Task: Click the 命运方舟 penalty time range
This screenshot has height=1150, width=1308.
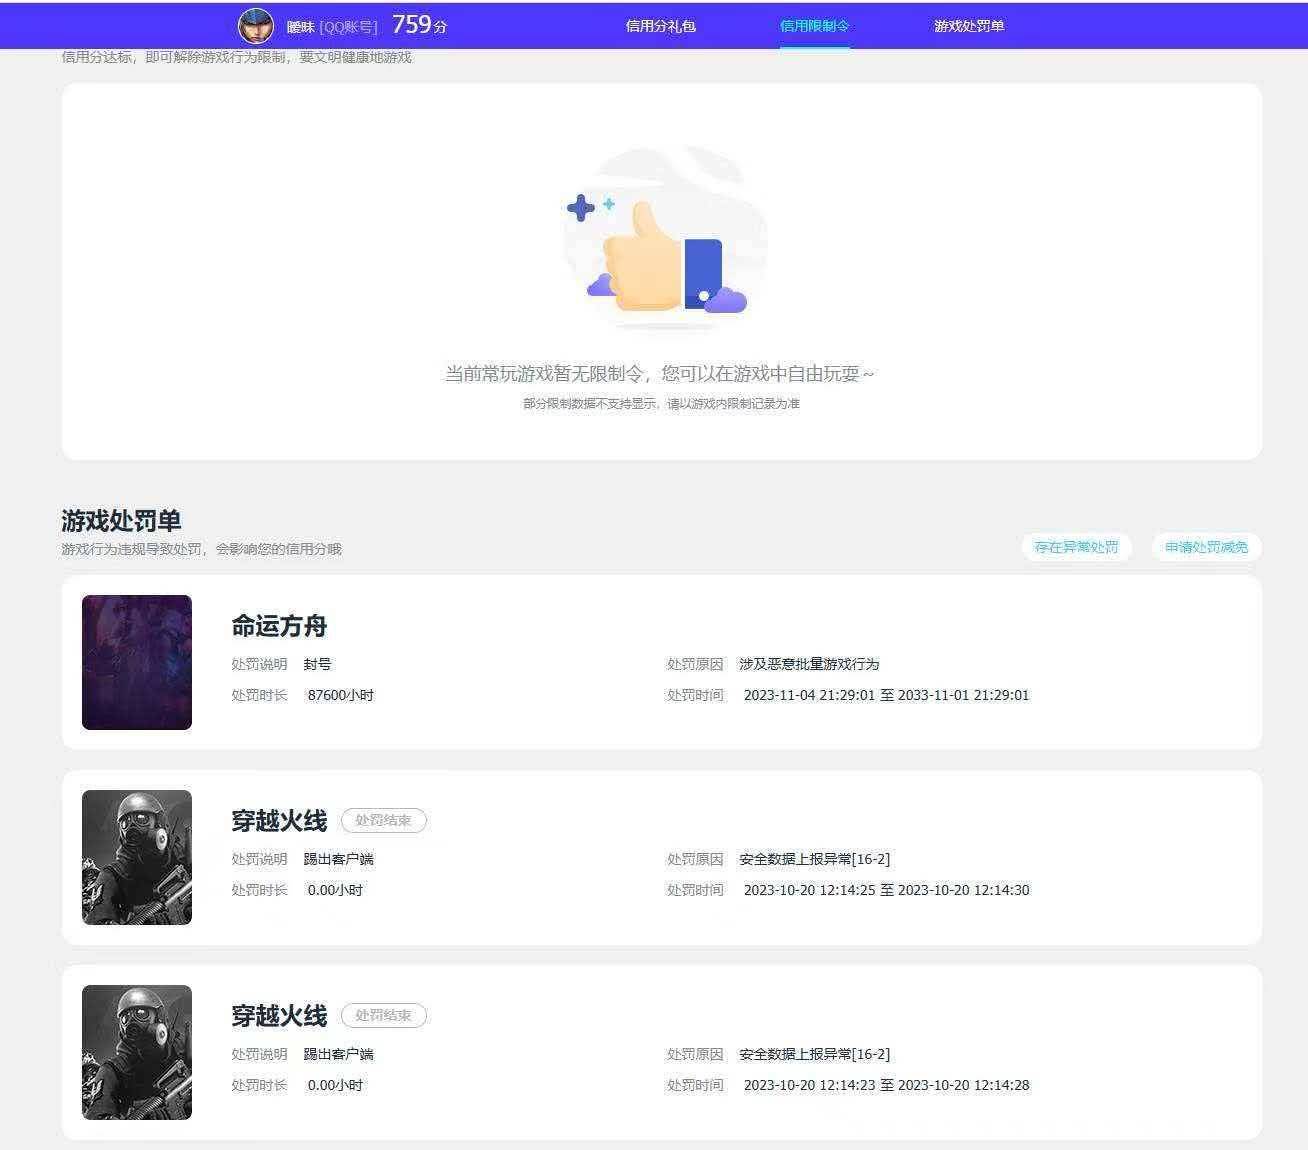Action: pyautogui.click(x=886, y=695)
